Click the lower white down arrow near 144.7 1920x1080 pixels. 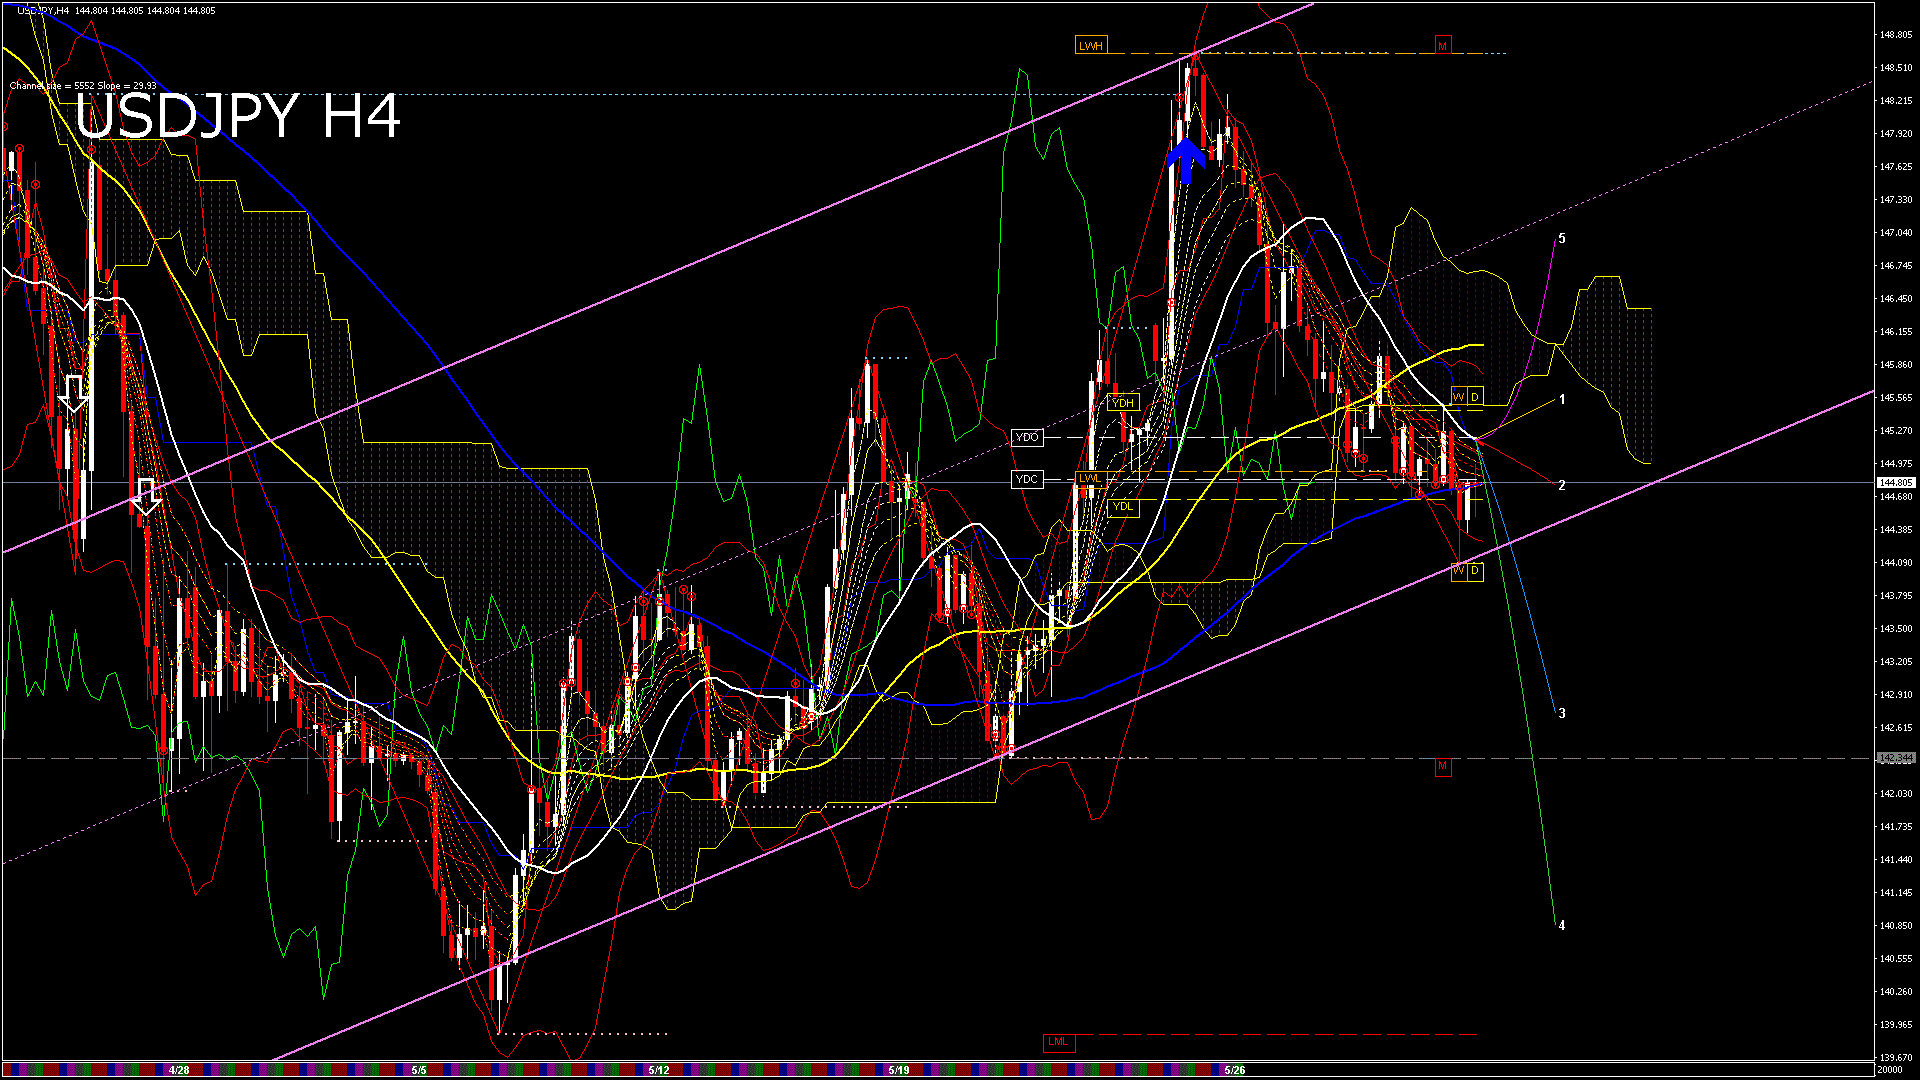point(147,496)
